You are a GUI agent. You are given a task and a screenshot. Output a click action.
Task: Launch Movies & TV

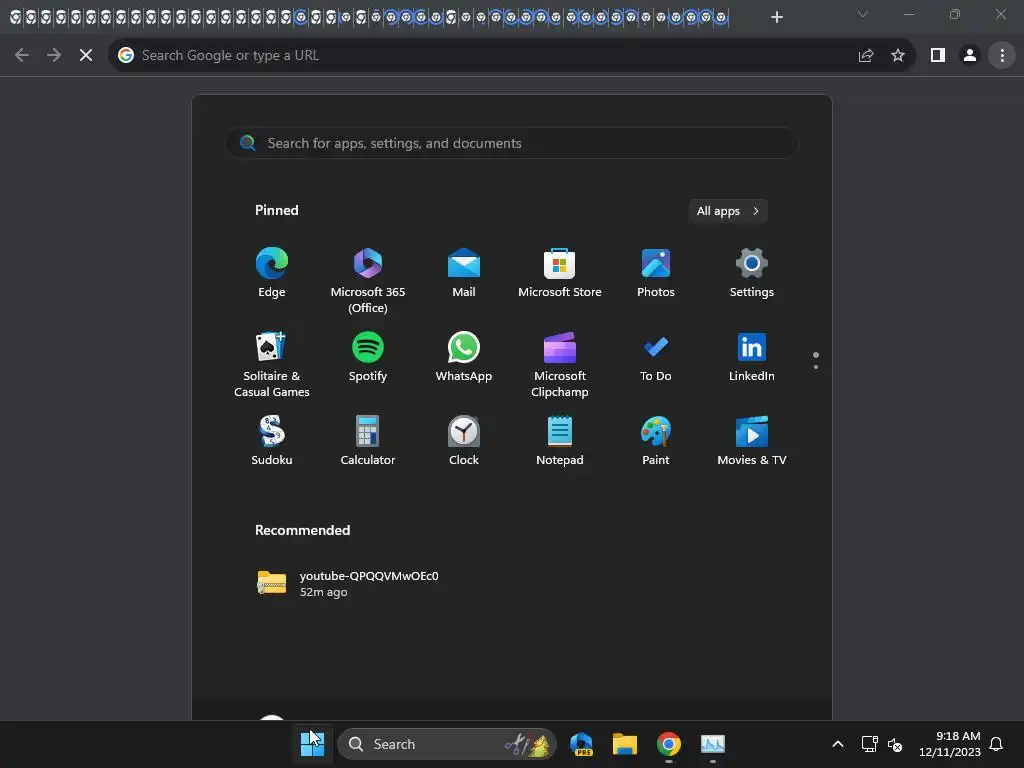point(752,440)
